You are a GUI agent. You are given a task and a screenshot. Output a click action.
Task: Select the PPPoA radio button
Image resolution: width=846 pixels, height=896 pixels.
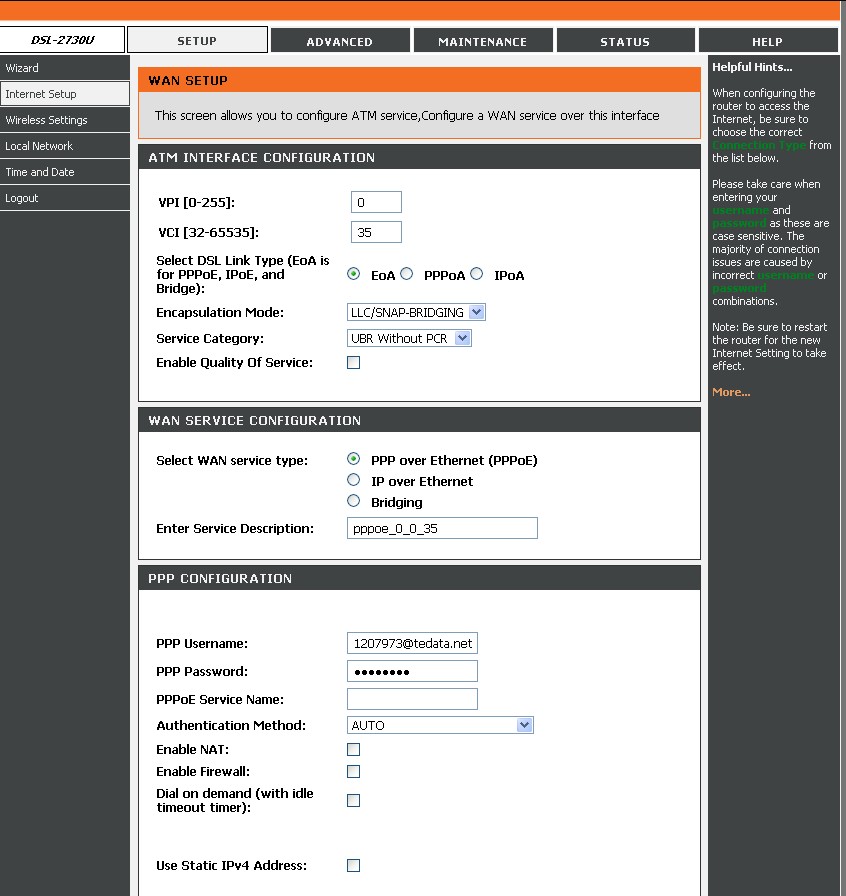click(406, 274)
